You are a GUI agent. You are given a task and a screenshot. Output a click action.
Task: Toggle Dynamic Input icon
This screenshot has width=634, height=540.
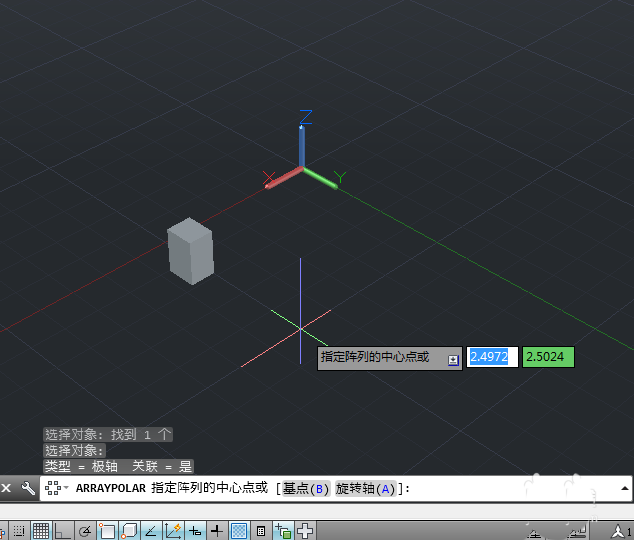coord(195,531)
